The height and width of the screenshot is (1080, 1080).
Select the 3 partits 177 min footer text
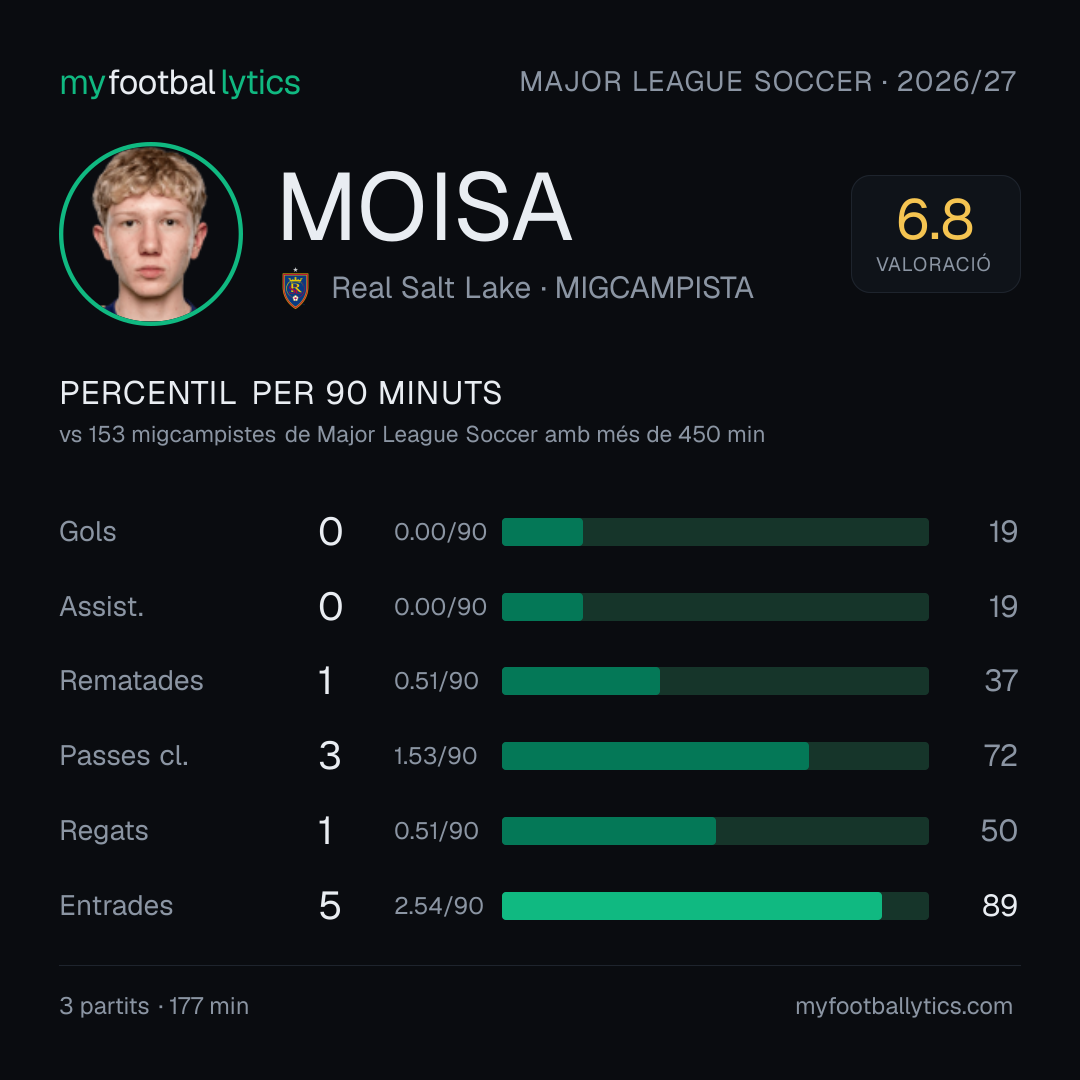154,1006
